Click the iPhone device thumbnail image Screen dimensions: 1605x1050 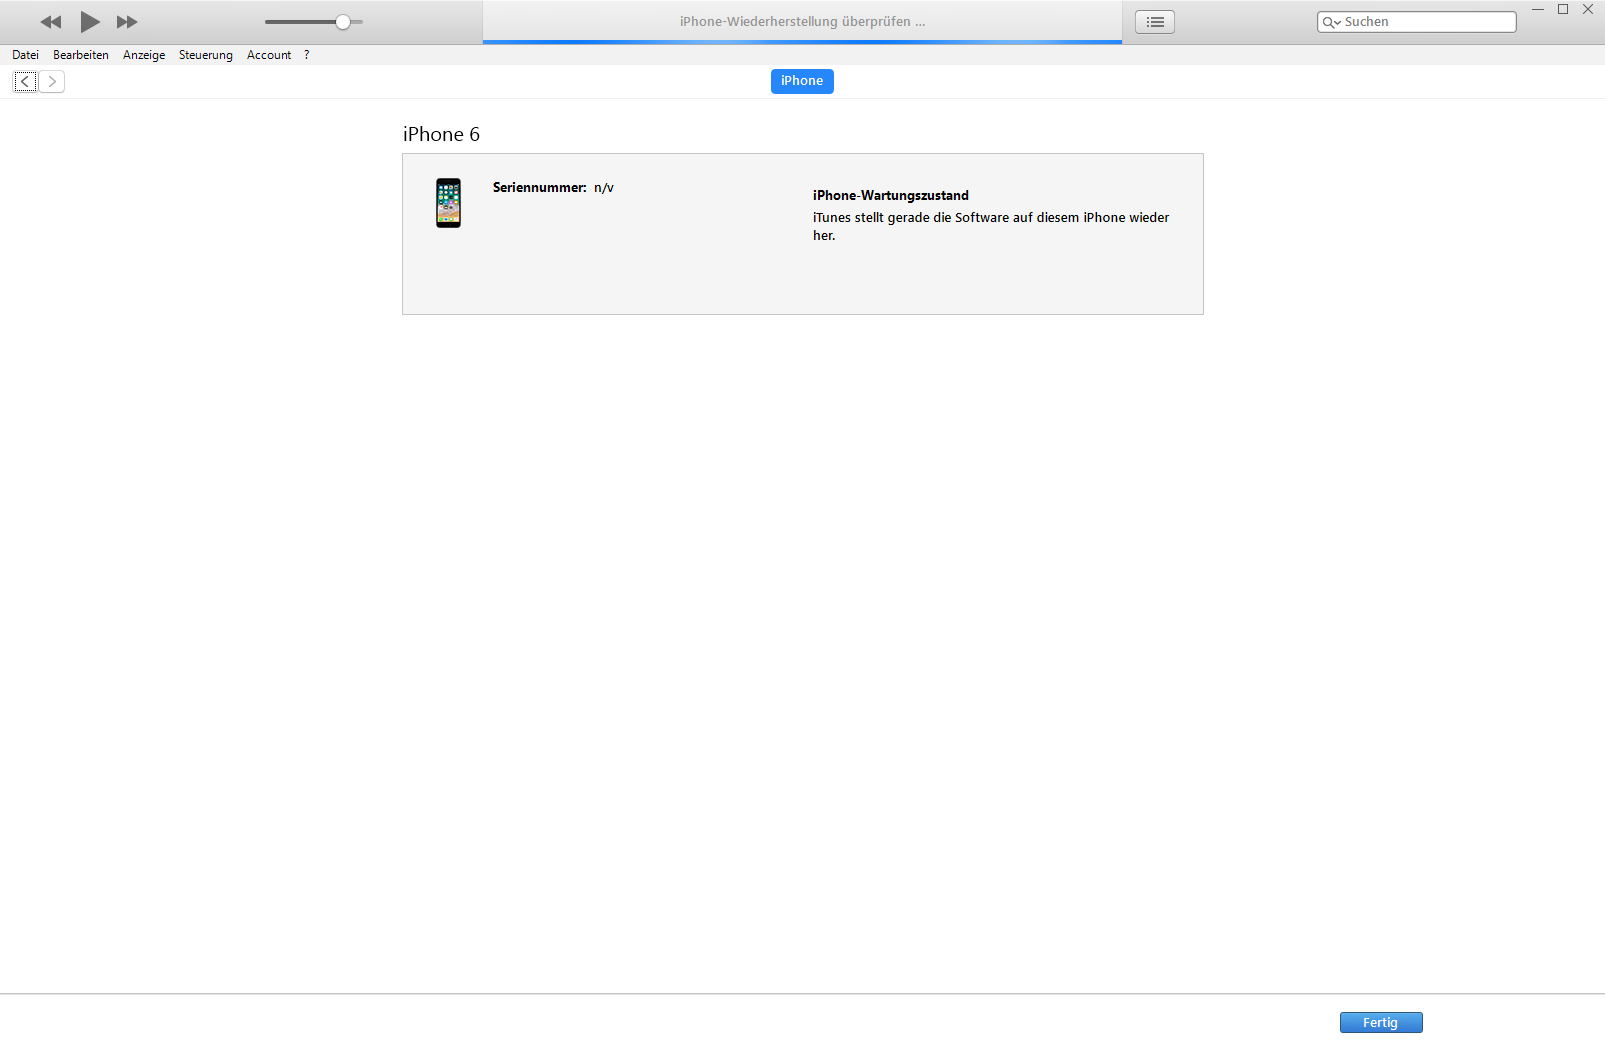449,203
